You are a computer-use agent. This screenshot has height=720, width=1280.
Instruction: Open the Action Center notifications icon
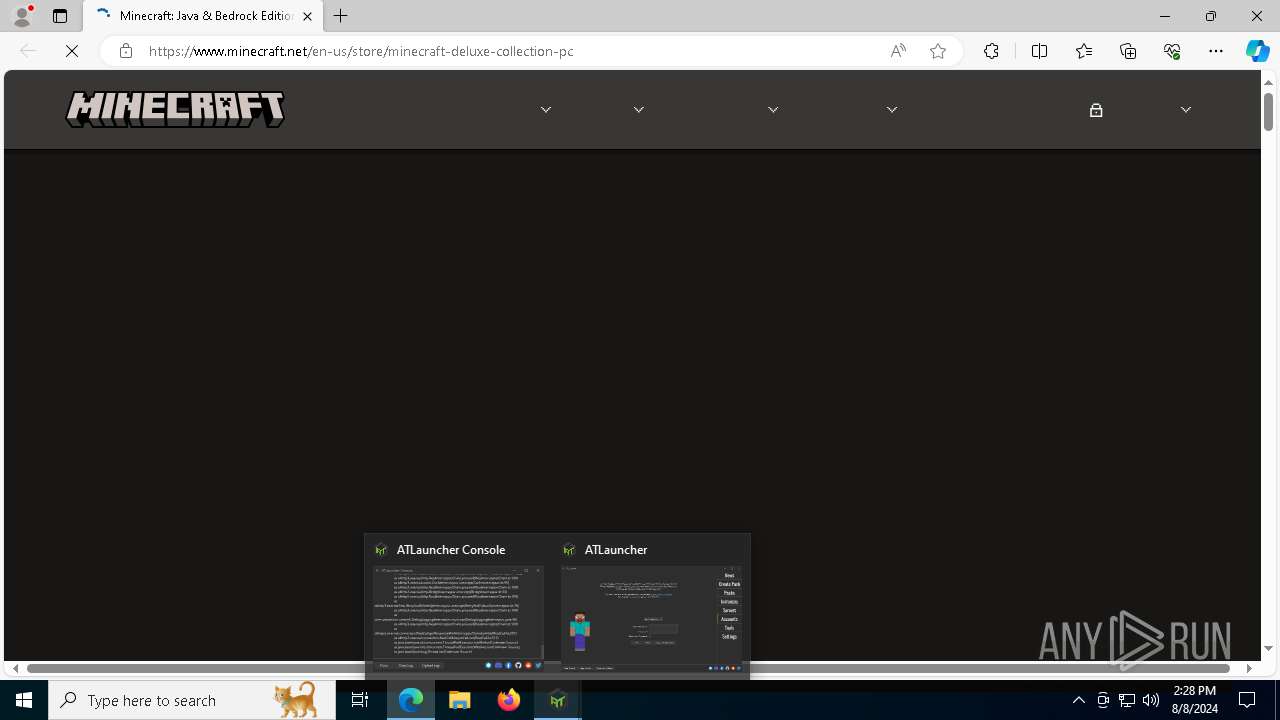tap(1247, 700)
